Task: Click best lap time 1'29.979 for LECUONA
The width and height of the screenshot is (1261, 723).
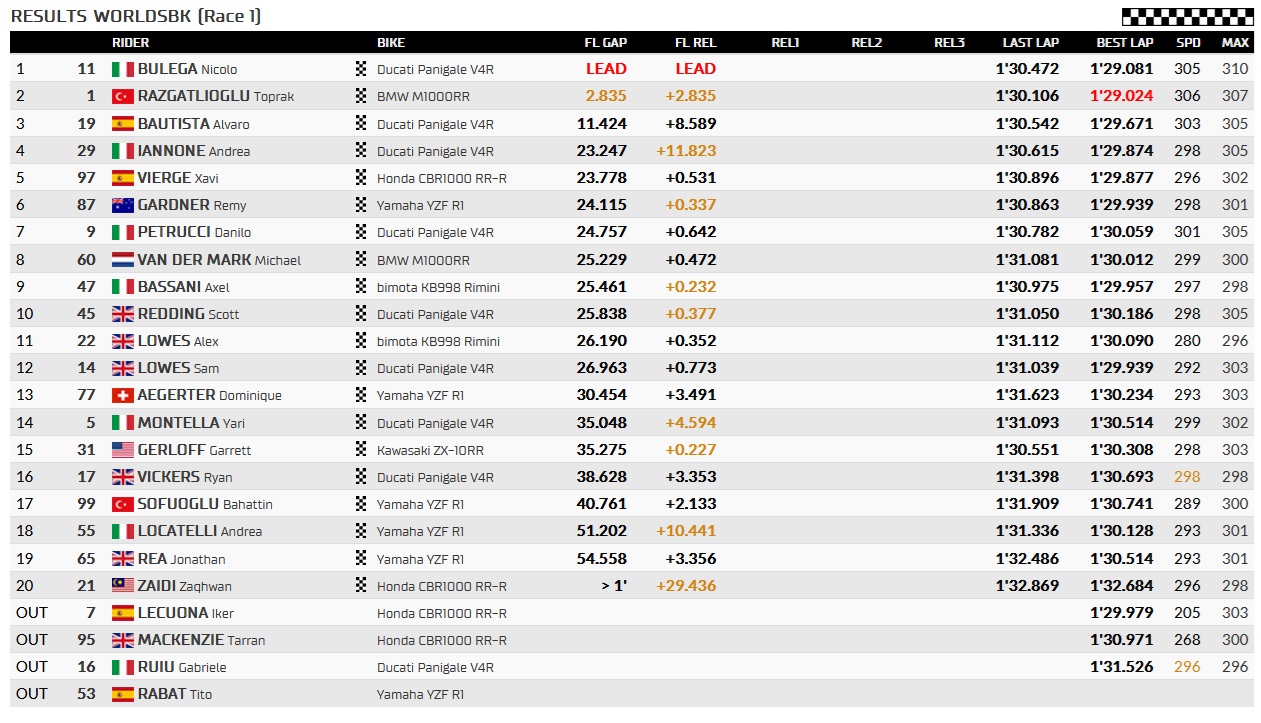Action: (1122, 613)
